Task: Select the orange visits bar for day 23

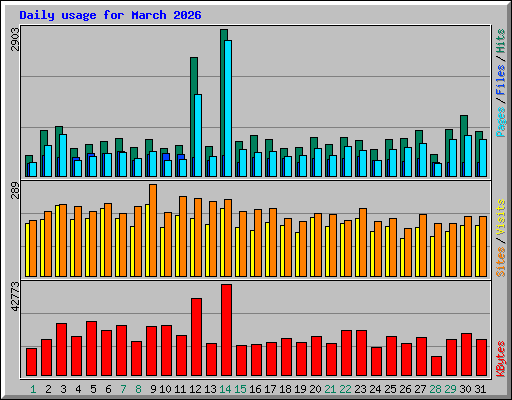Action: point(363,242)
